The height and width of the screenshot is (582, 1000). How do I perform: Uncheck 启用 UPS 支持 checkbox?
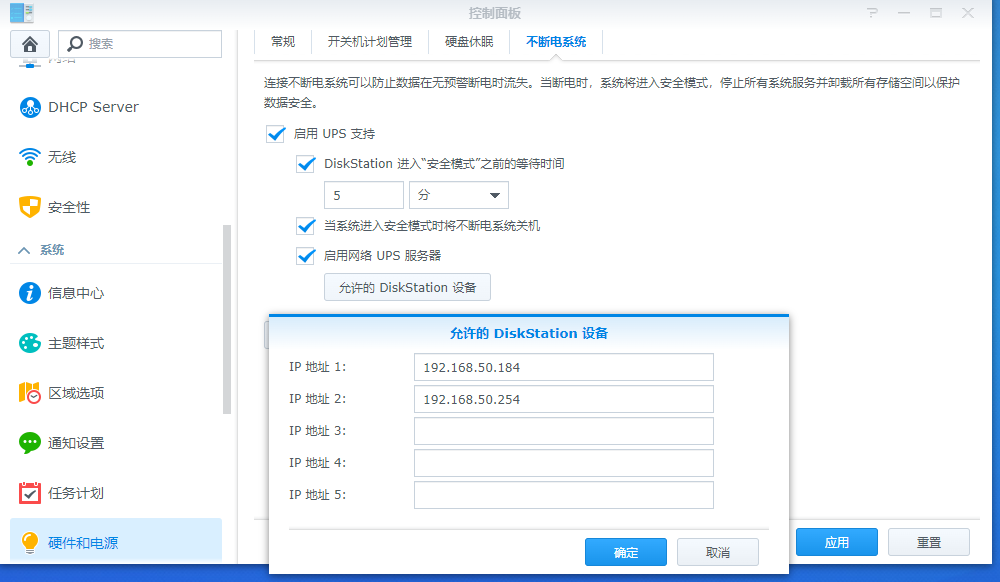click(276, 134)
